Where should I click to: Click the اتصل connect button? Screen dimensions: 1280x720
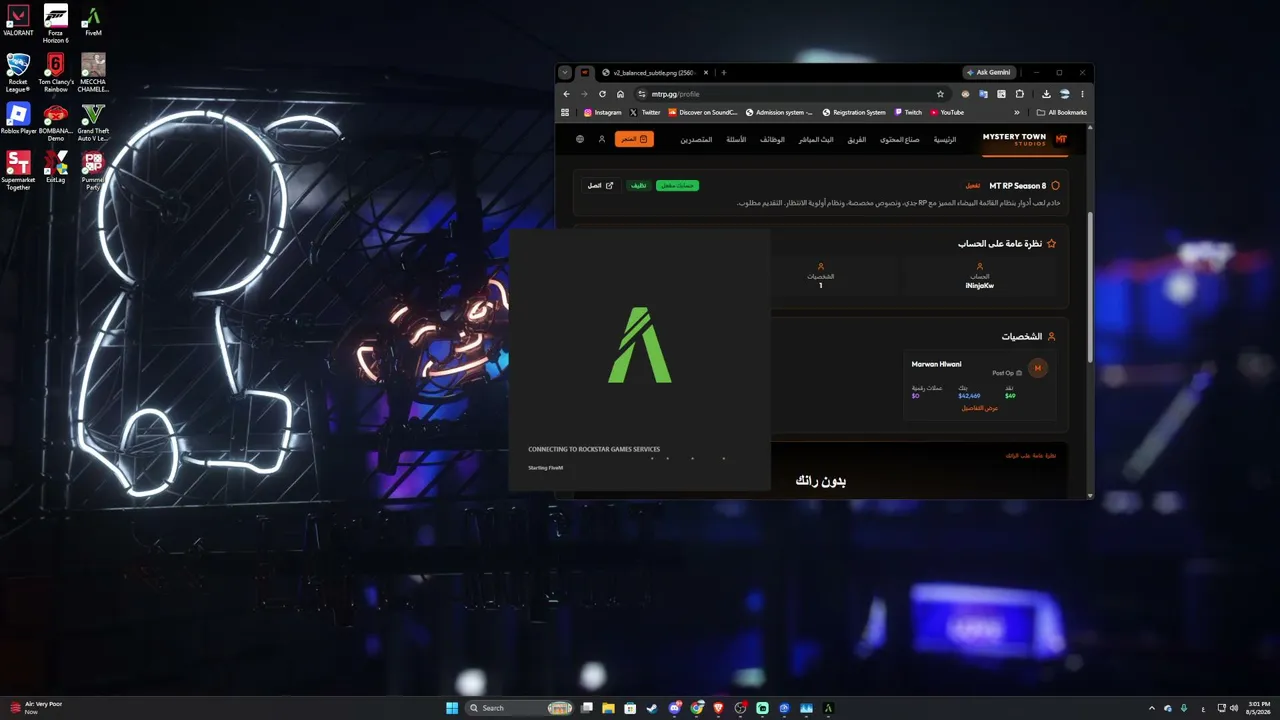600,185
